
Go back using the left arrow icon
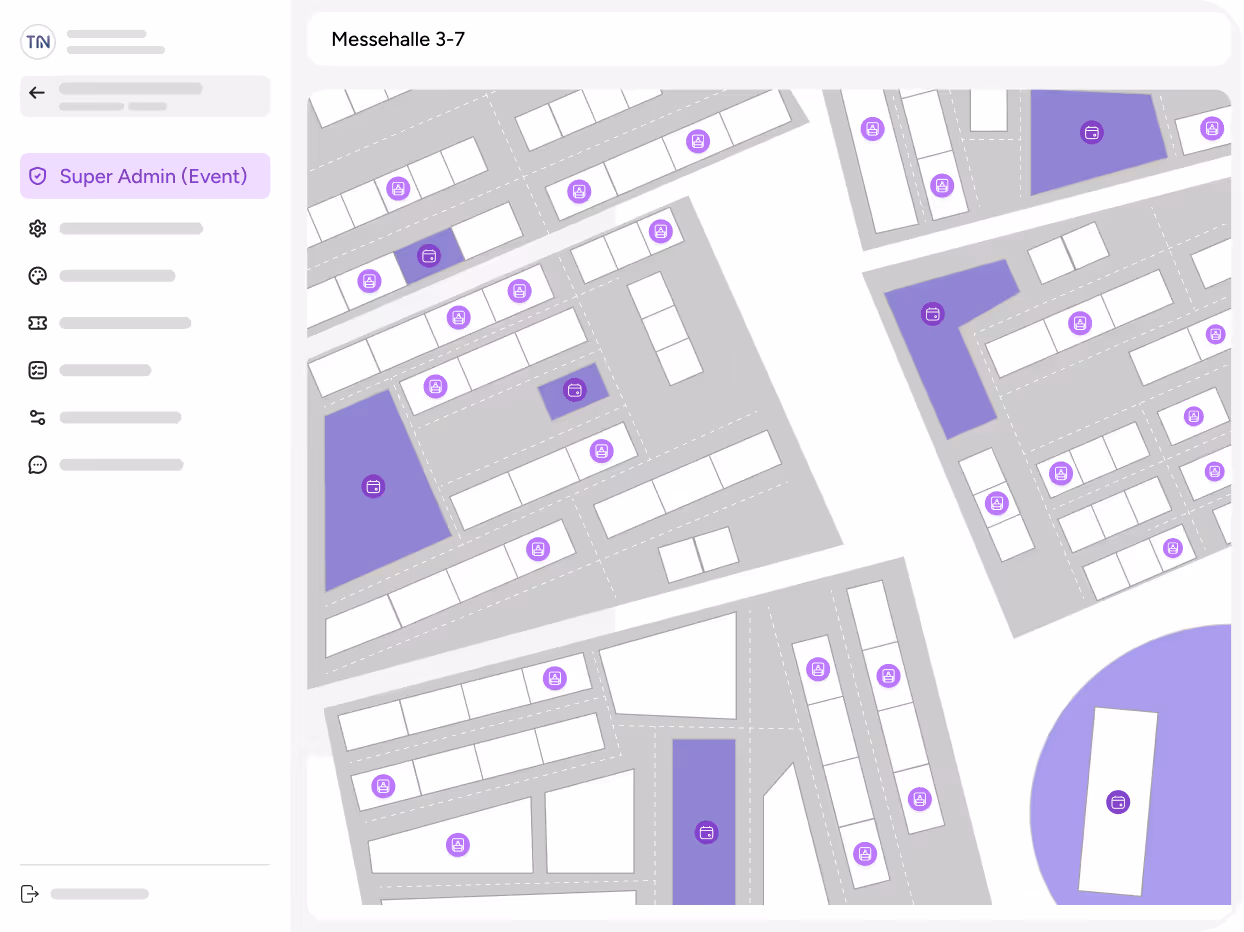pyautogui.click(x=37, y=93)
